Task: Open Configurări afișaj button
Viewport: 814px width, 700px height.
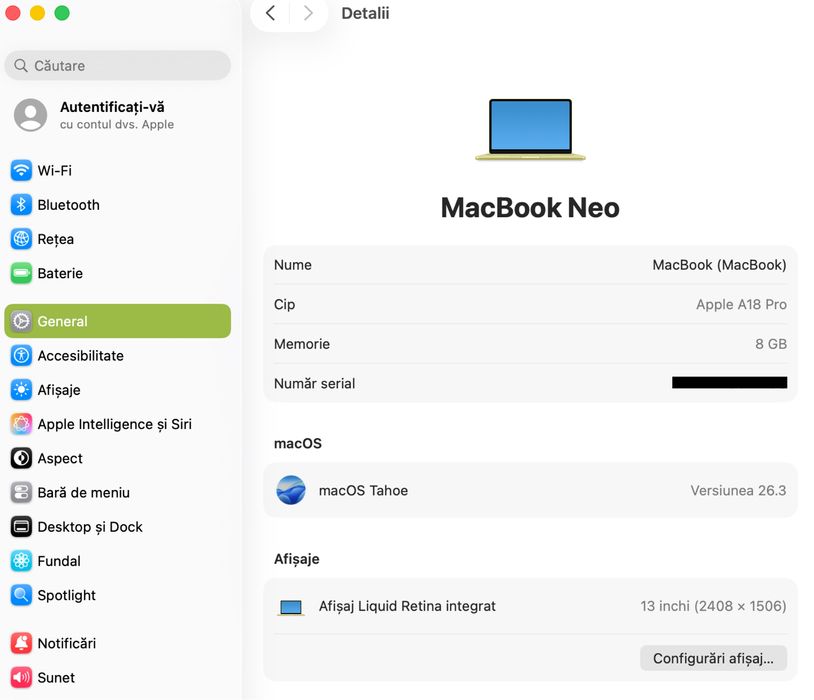Action: [x=713, y=658]
